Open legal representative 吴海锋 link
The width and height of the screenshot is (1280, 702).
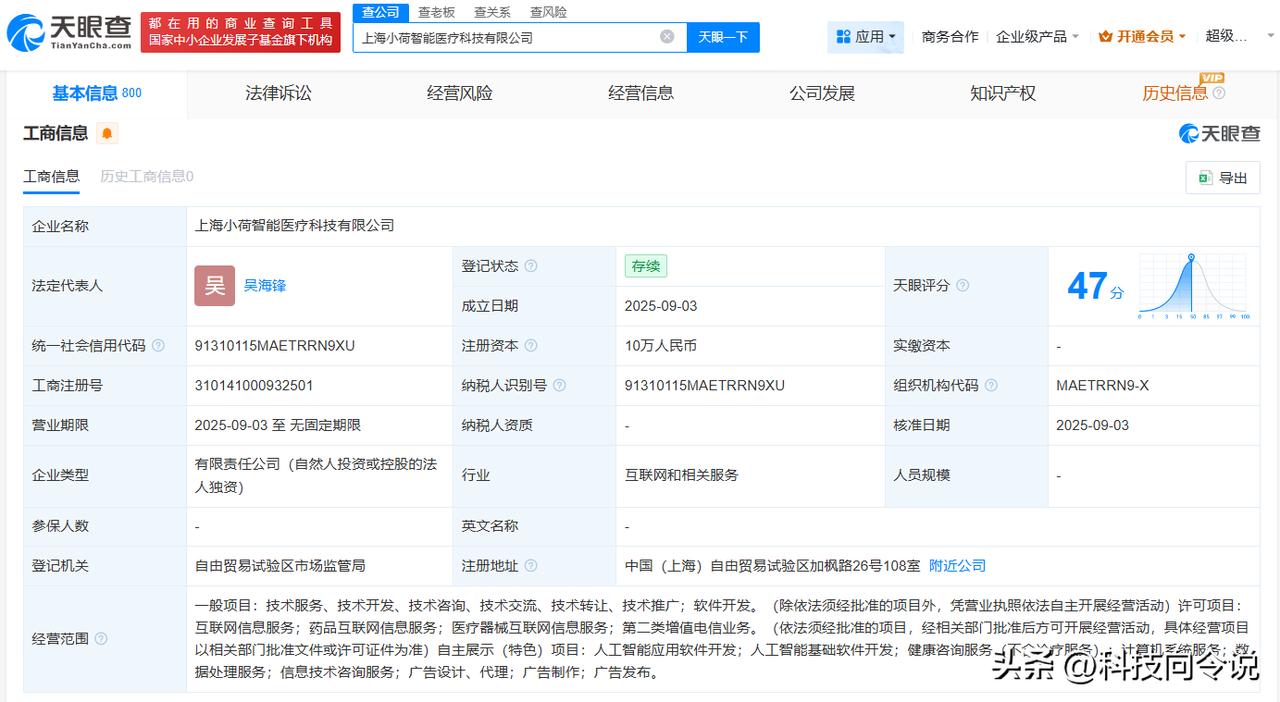click(265, 285)
